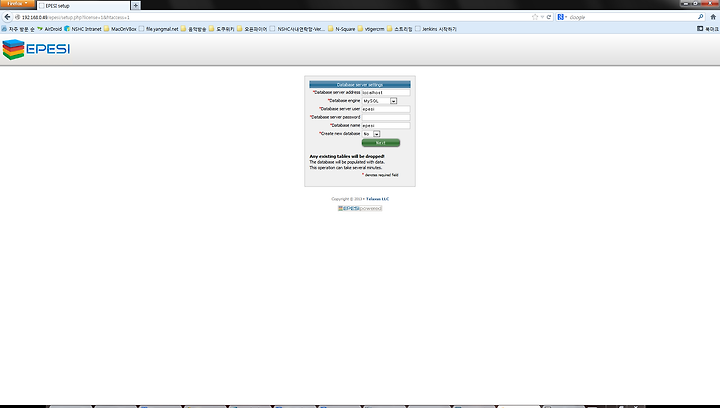Select the EPESI setup tab
This screenshot has height=408, width=720.
pos(83,6)
